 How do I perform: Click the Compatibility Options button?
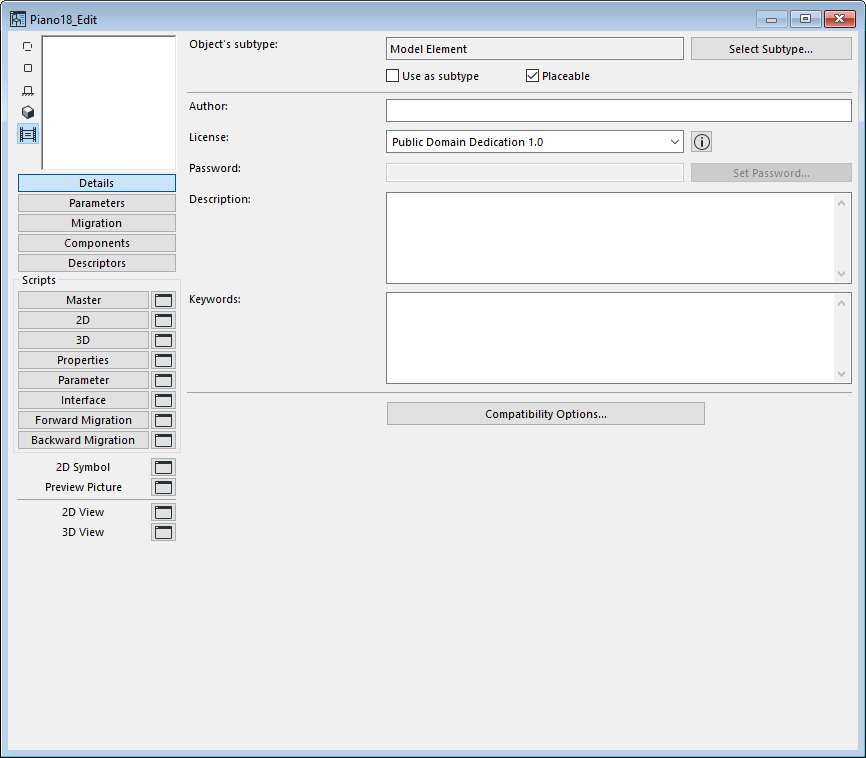coord(546,414)
